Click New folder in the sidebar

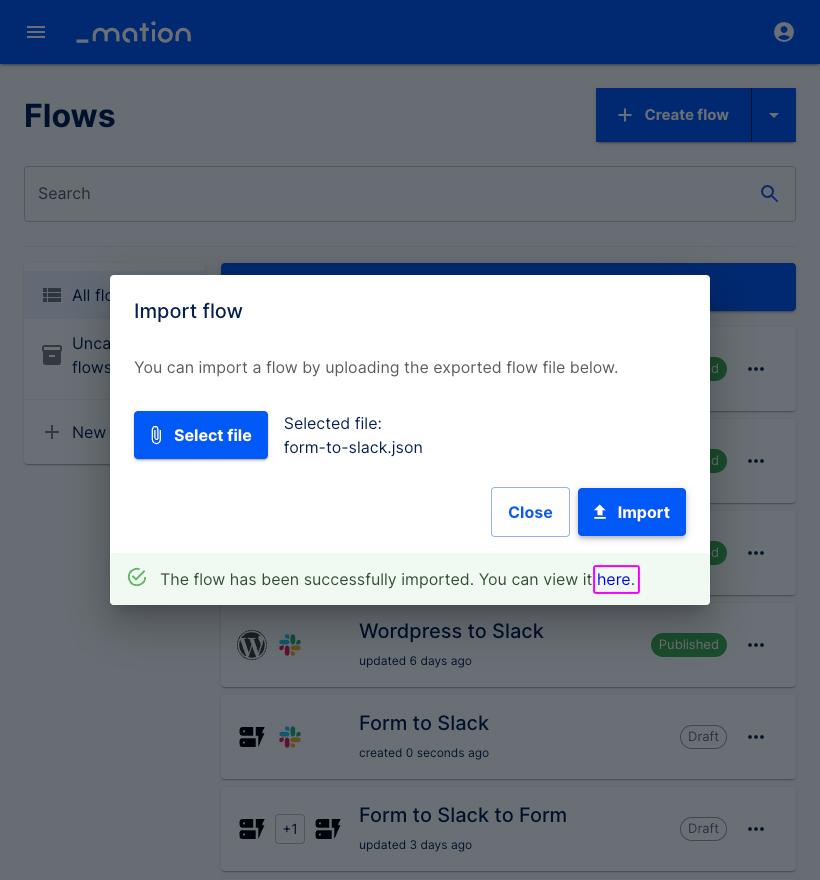(x=80, y=432)
